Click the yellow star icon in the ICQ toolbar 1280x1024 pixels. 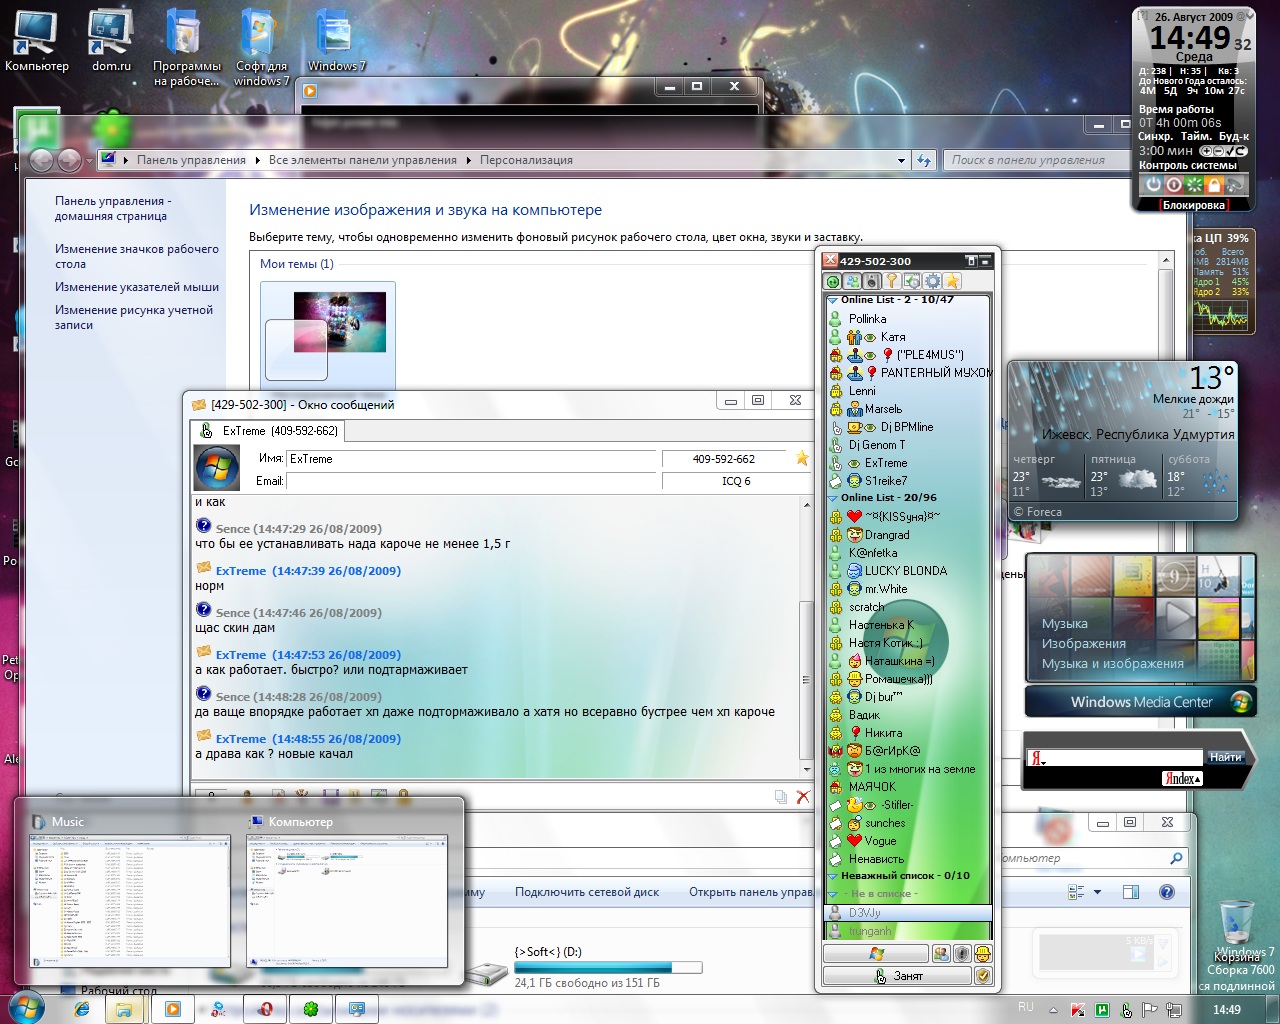click(x=953, y=281)
